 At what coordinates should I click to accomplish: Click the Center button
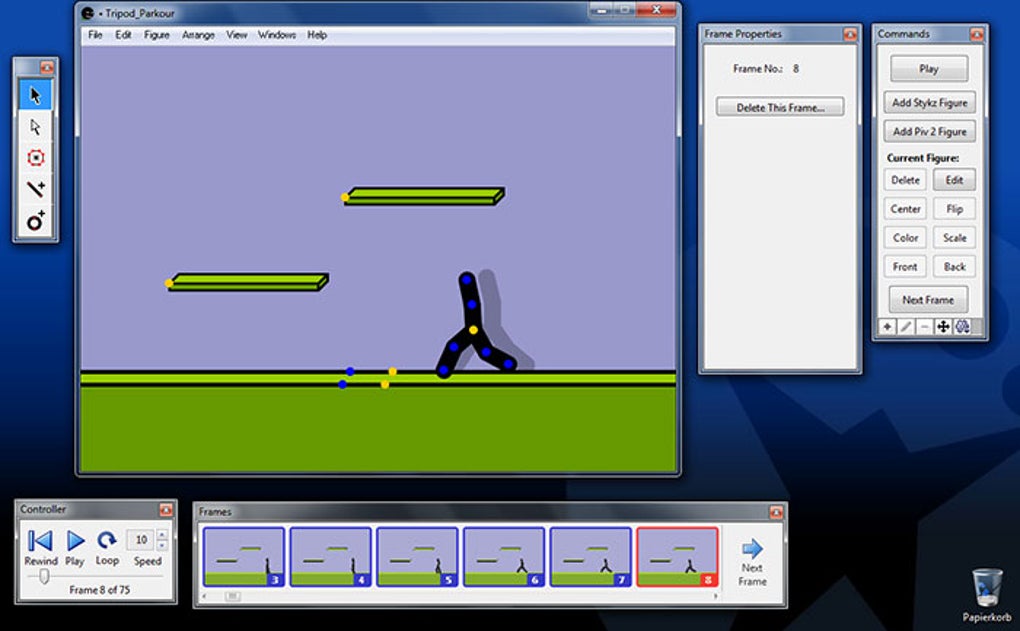pos(905,209)
